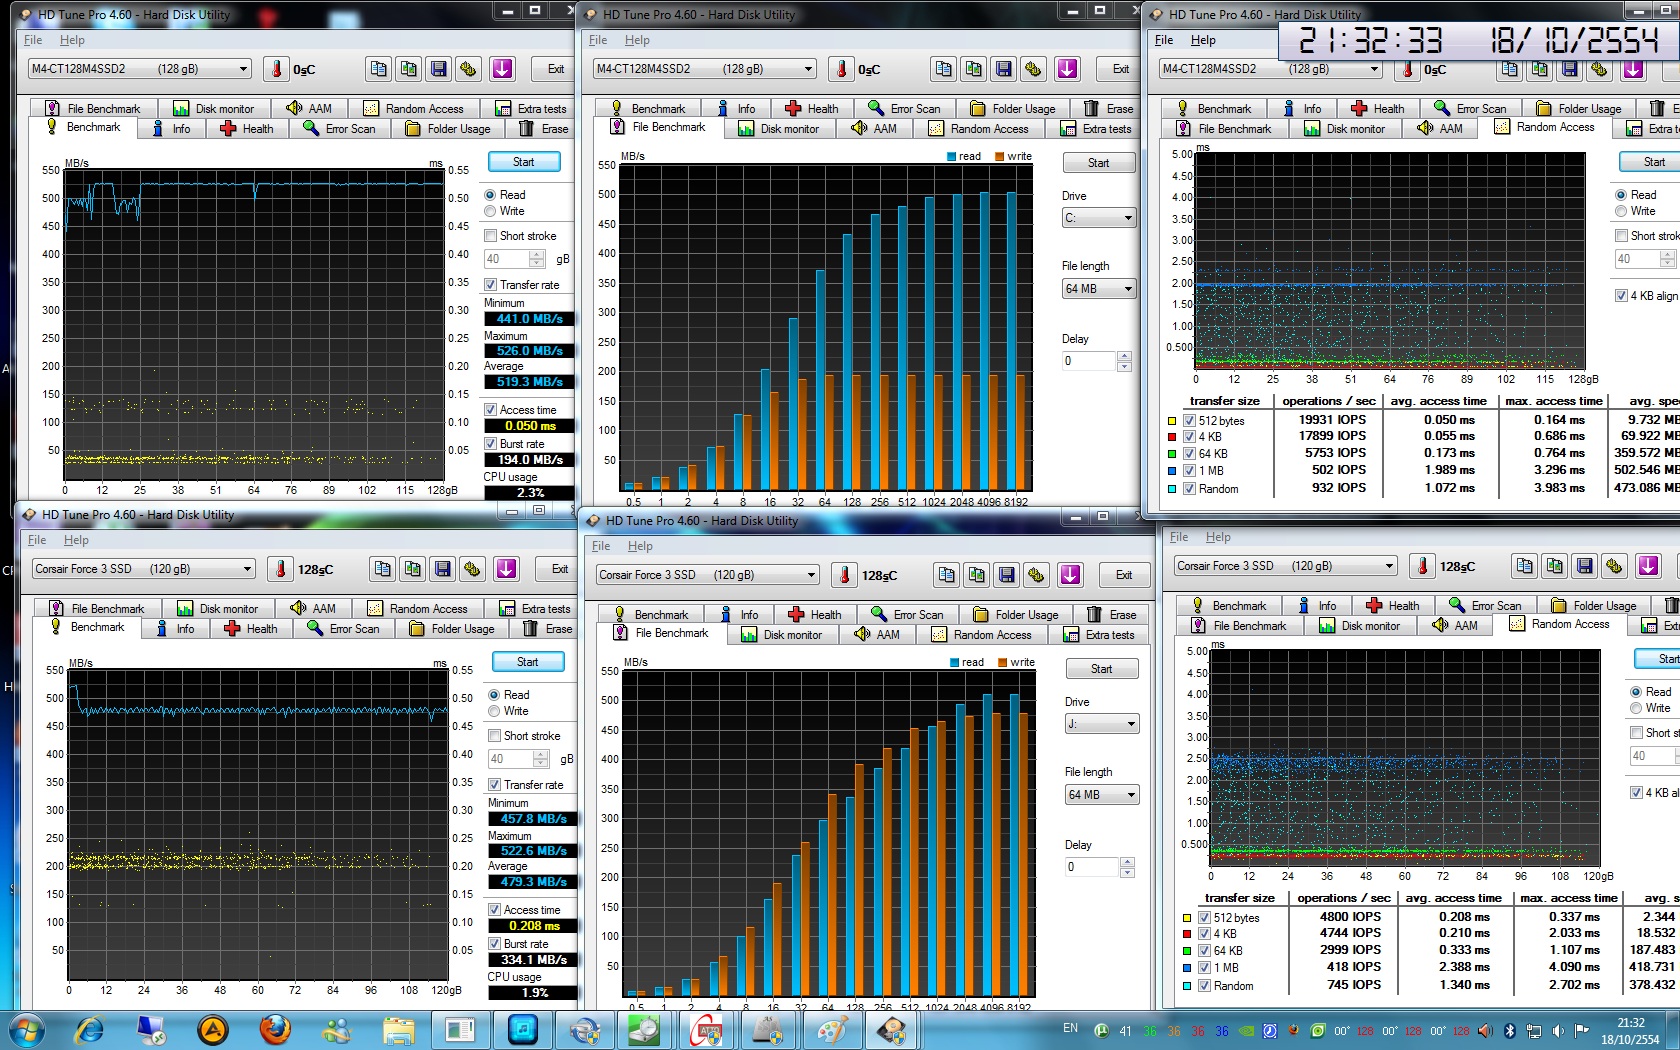1680x1050 pixels.
Task: Click Start button in Corsair Benchmark window
Action: 528,662
